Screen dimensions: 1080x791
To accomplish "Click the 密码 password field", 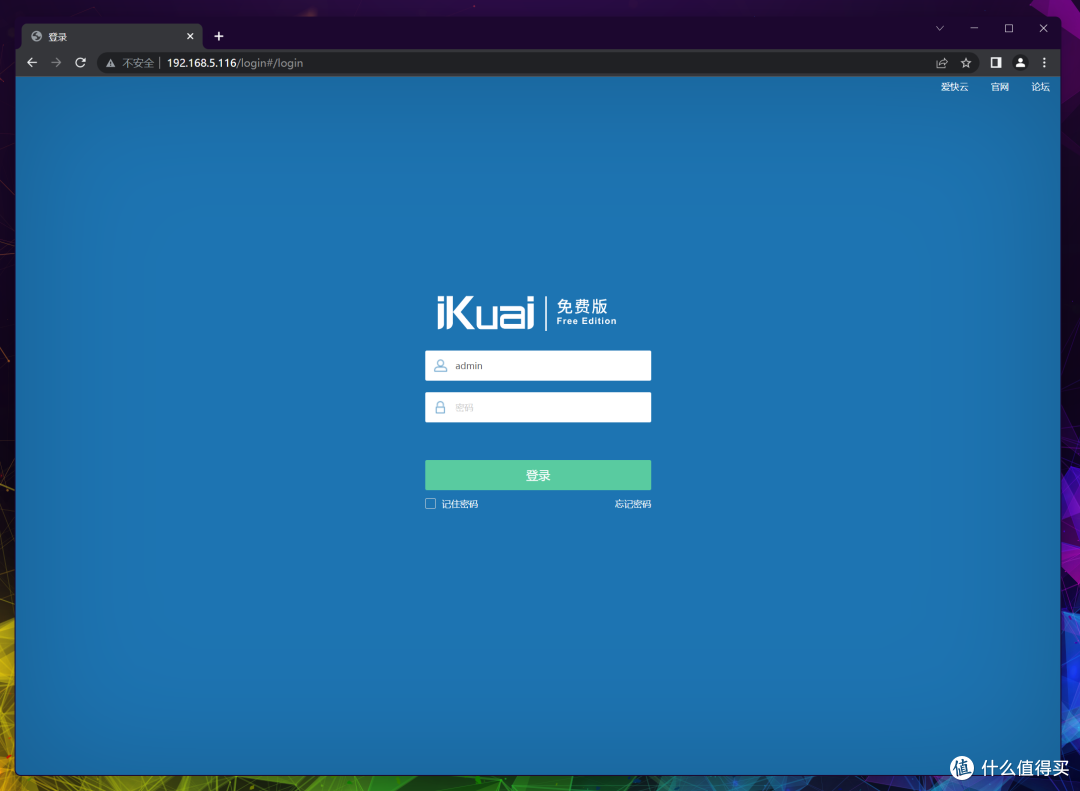I will click(x=538, y=408).
